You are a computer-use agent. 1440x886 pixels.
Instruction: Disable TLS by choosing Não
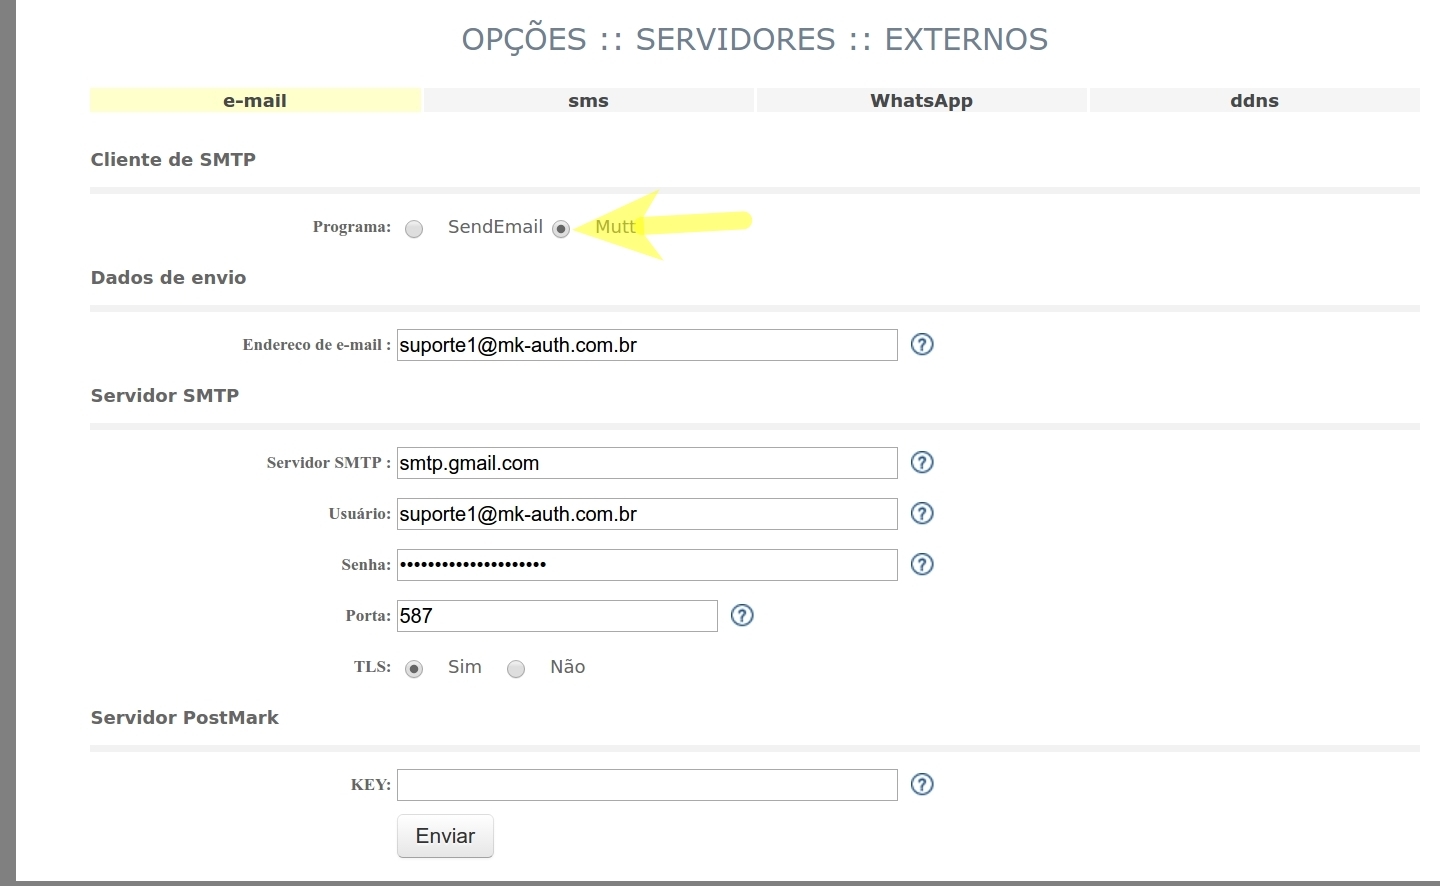click(x=516, y=669)
